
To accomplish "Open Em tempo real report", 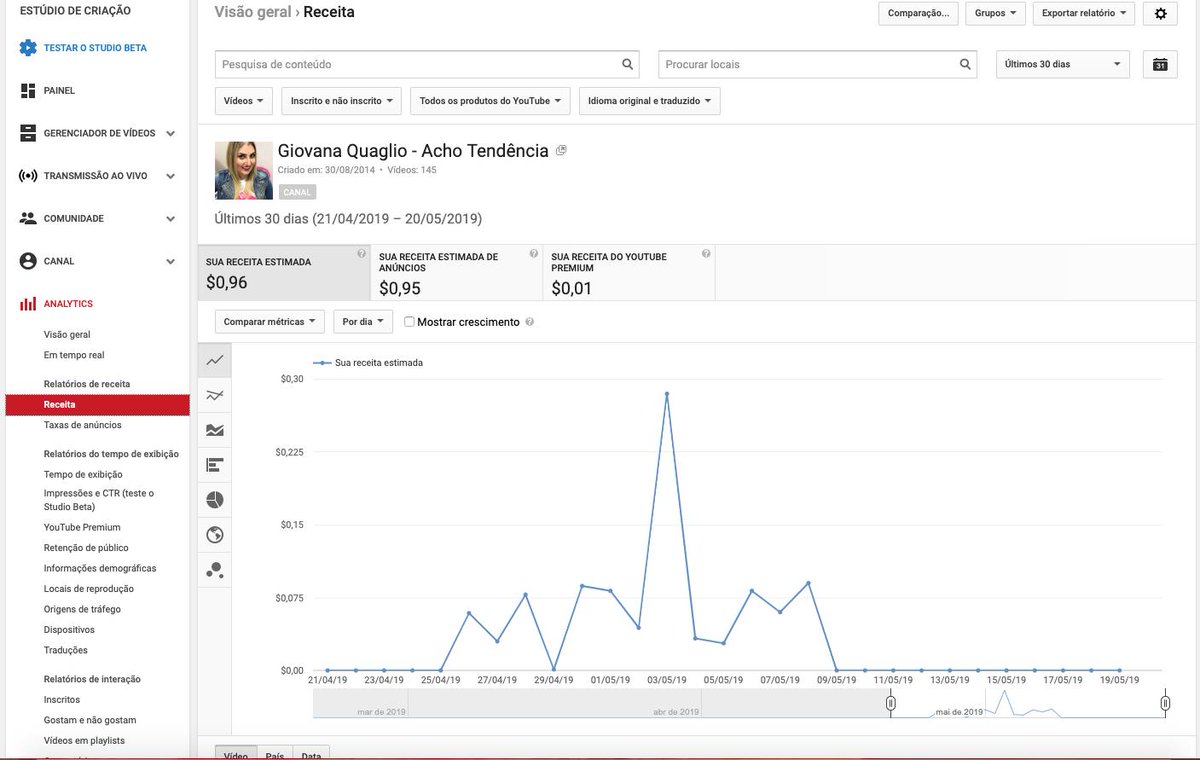I will (x=74, y=355).
